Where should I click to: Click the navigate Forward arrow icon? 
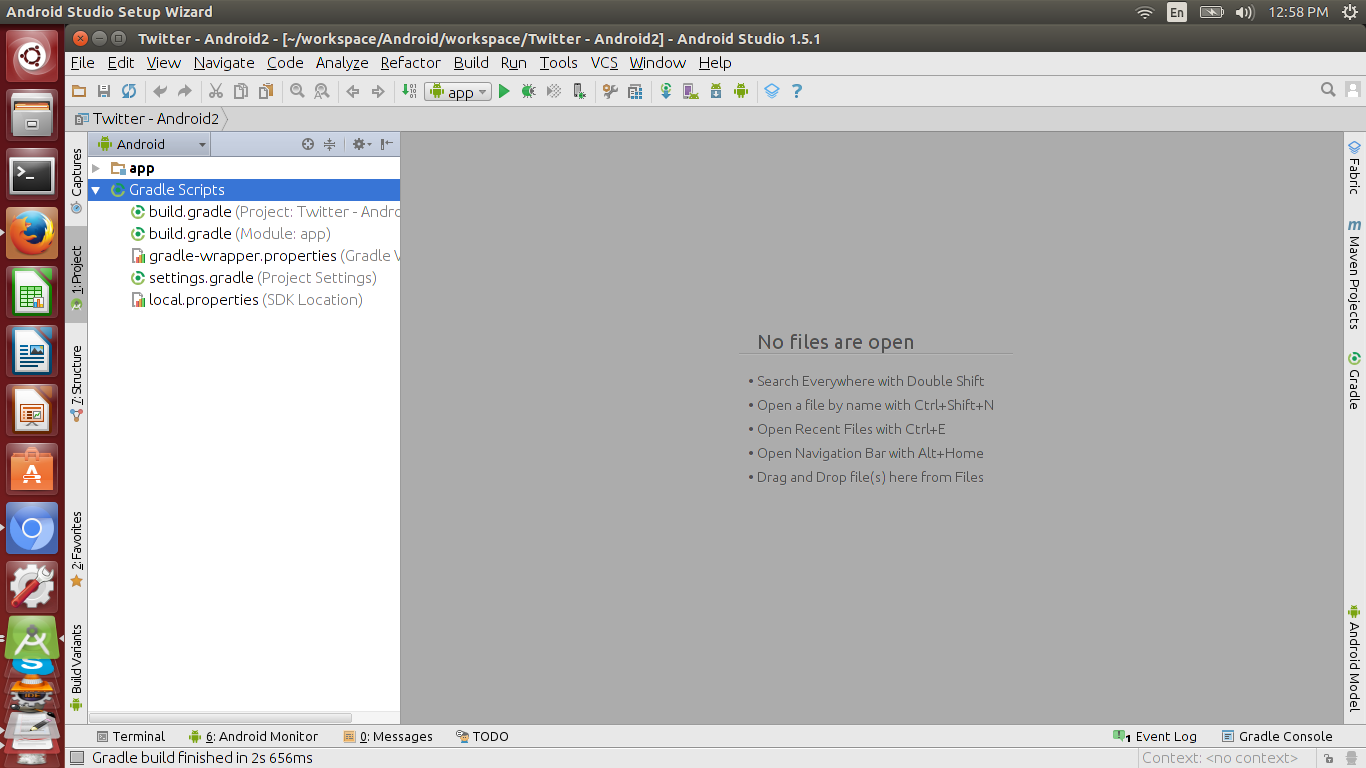(378, 91)
